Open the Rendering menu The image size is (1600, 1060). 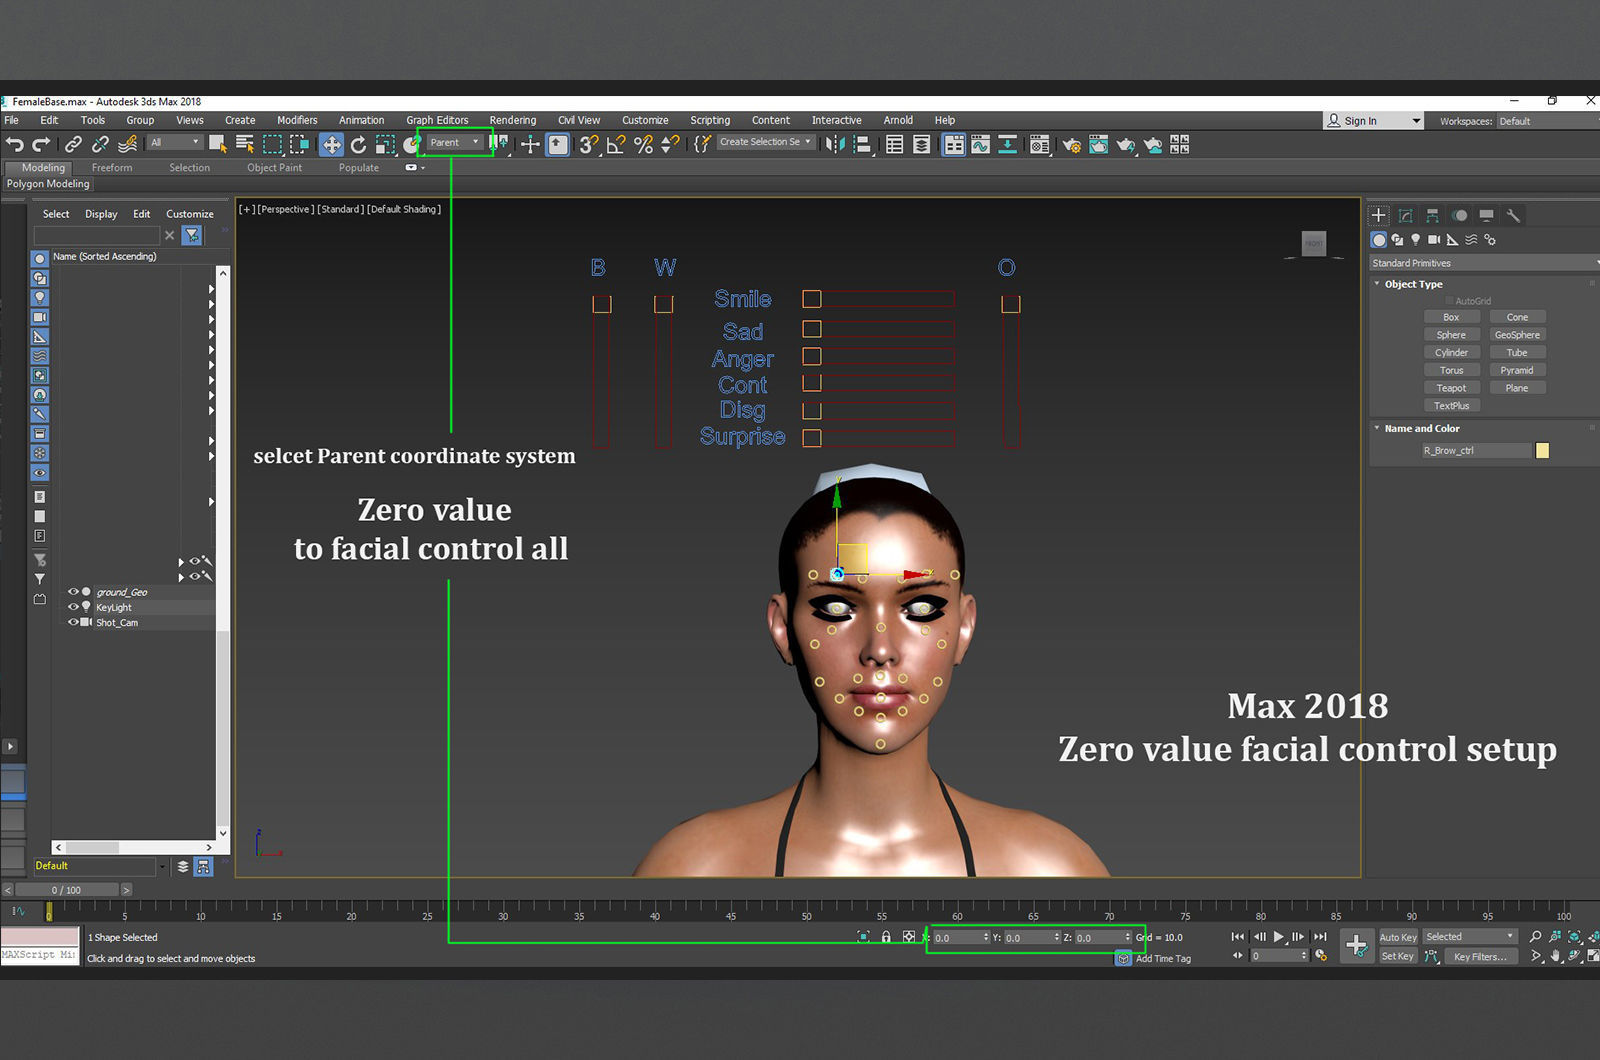click(x=513, y=120)
